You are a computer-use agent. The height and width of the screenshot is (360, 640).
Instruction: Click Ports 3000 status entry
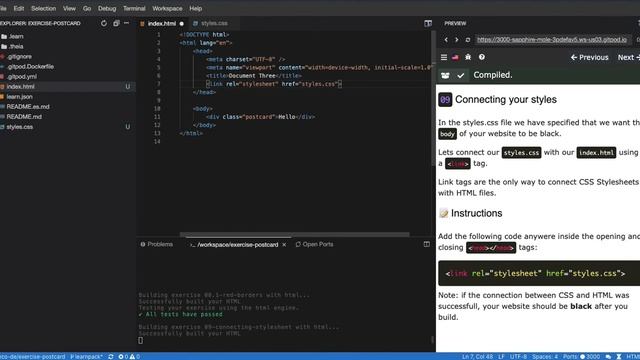[x=582, y=356]
